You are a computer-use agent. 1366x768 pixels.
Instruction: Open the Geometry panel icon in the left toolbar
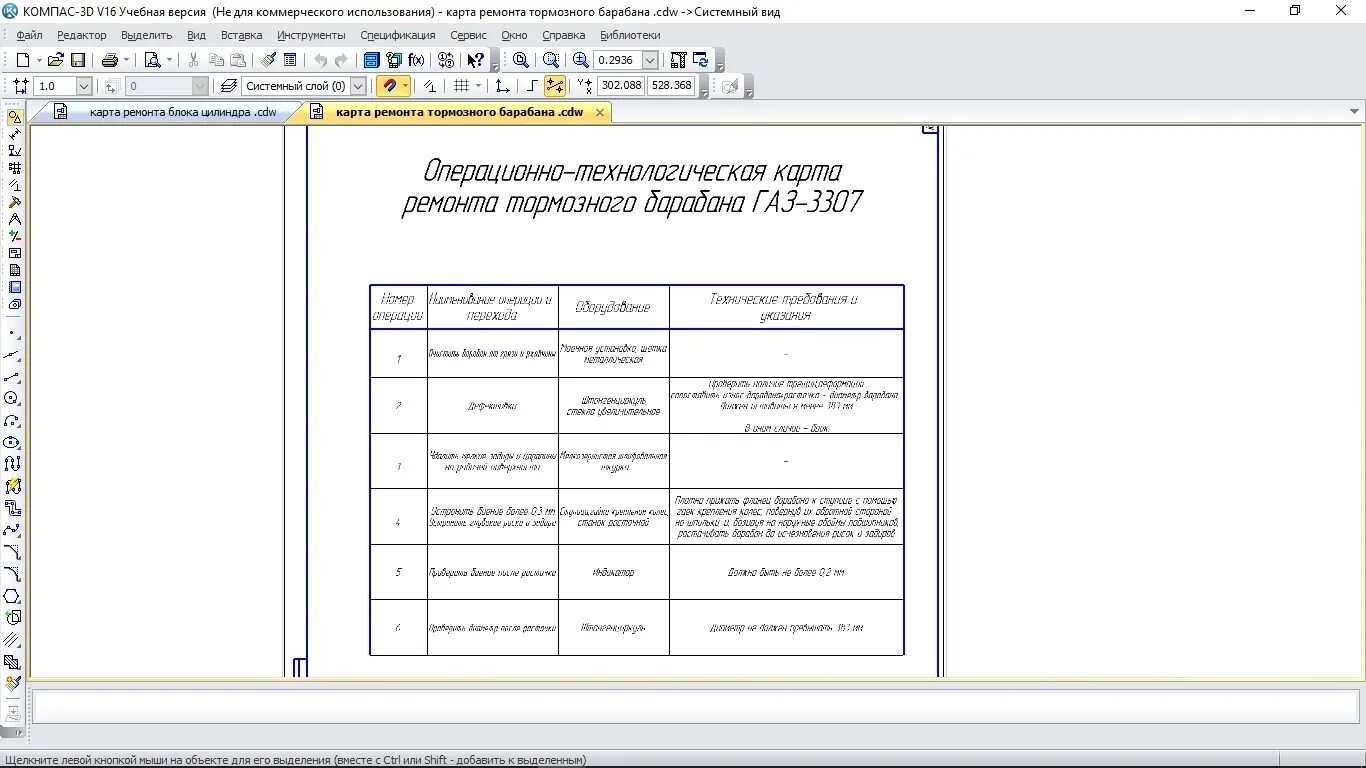click(14, 117)
